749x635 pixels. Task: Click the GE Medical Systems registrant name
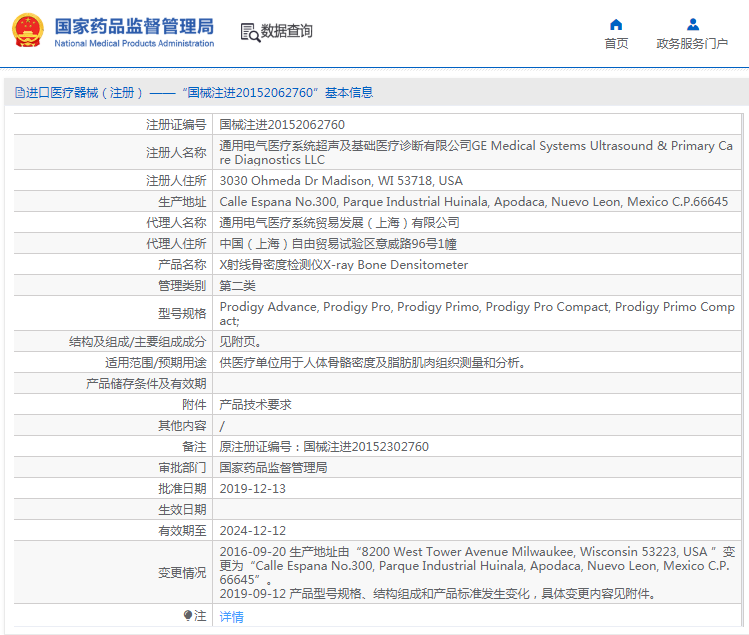[x=476, y=152]
